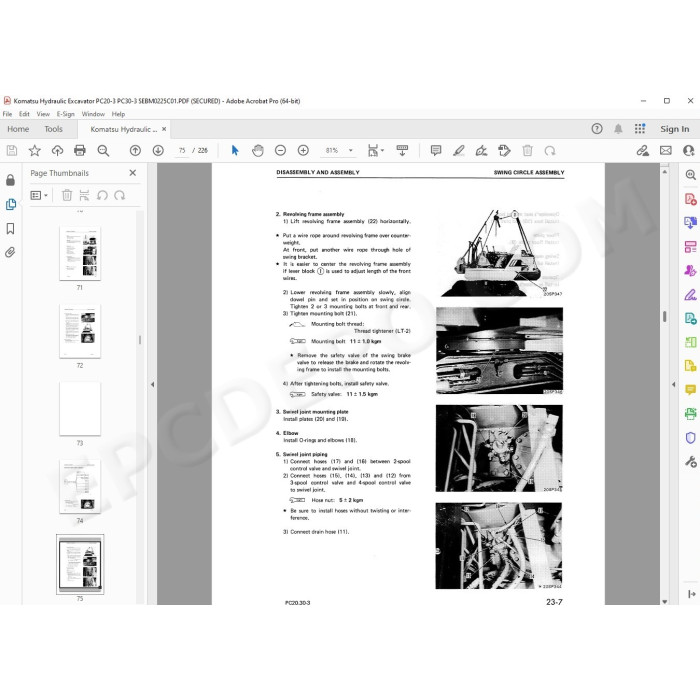Click the page number input field
Image resolution: width=700 pixels, height=700 pixels.
pos(182,151)
